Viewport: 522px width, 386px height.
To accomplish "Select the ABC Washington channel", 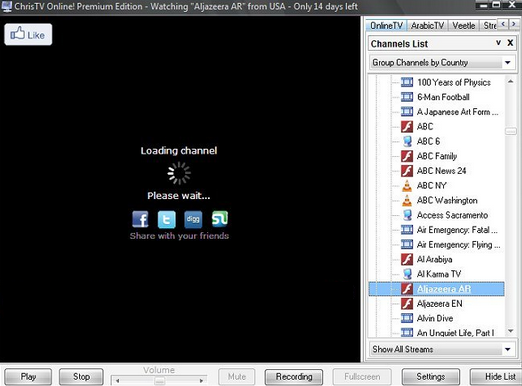I will pyautogui.click(x=447, y=200).
